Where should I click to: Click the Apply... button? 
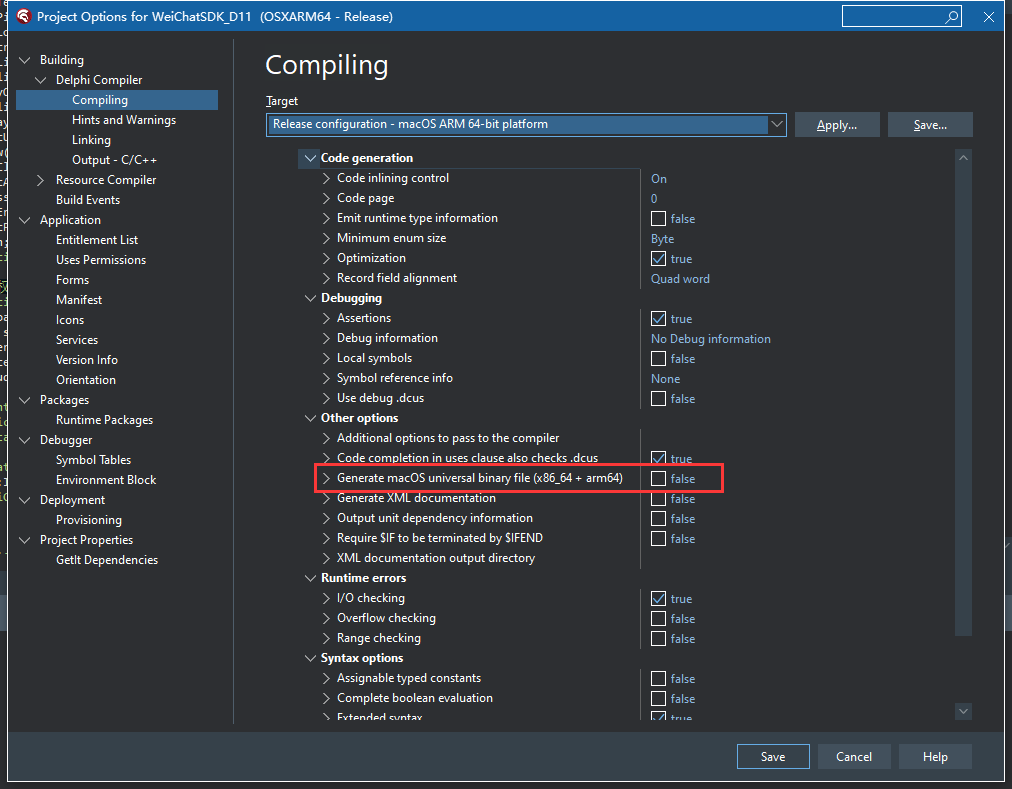pos(837,125)
